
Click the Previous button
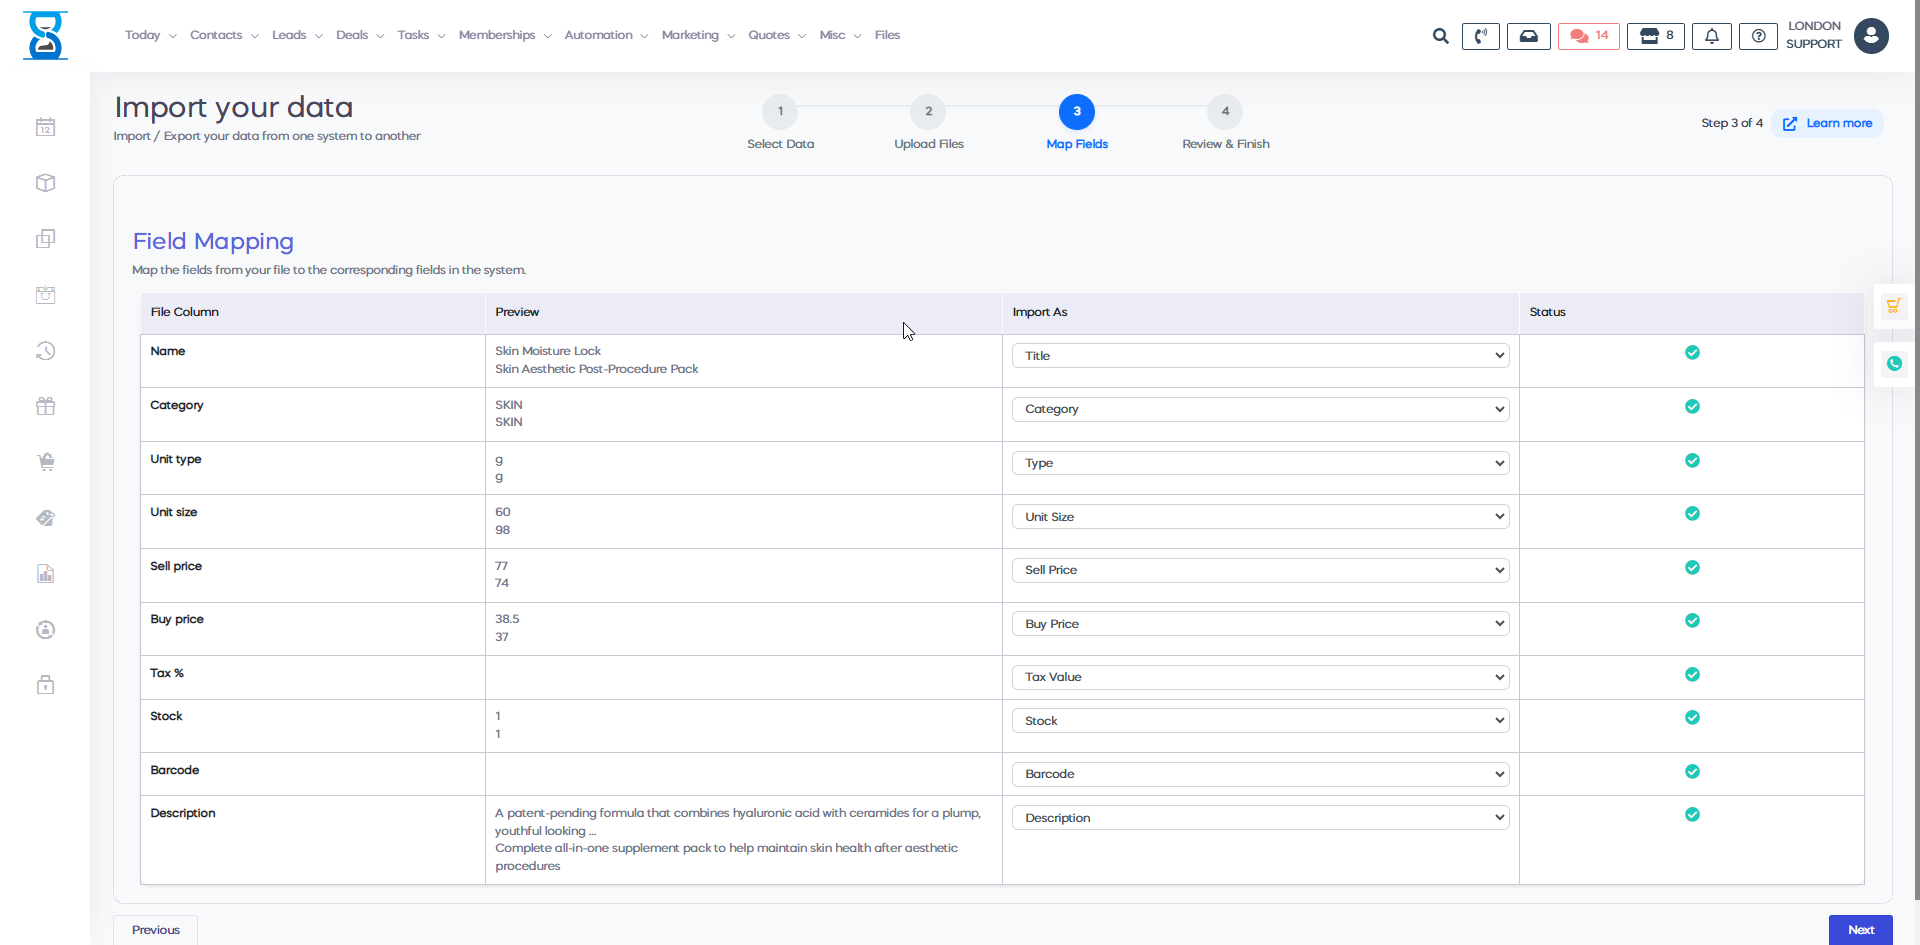pyautogui.click(x=156, y=930)
